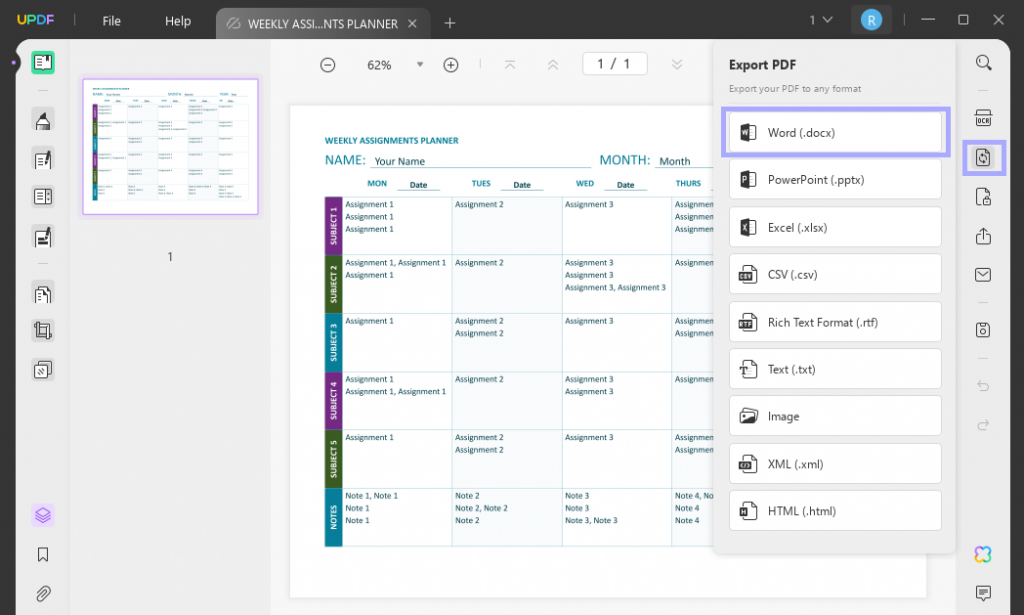Expand the window count dropdown
1024x615 pixels.
pos(820,20)
